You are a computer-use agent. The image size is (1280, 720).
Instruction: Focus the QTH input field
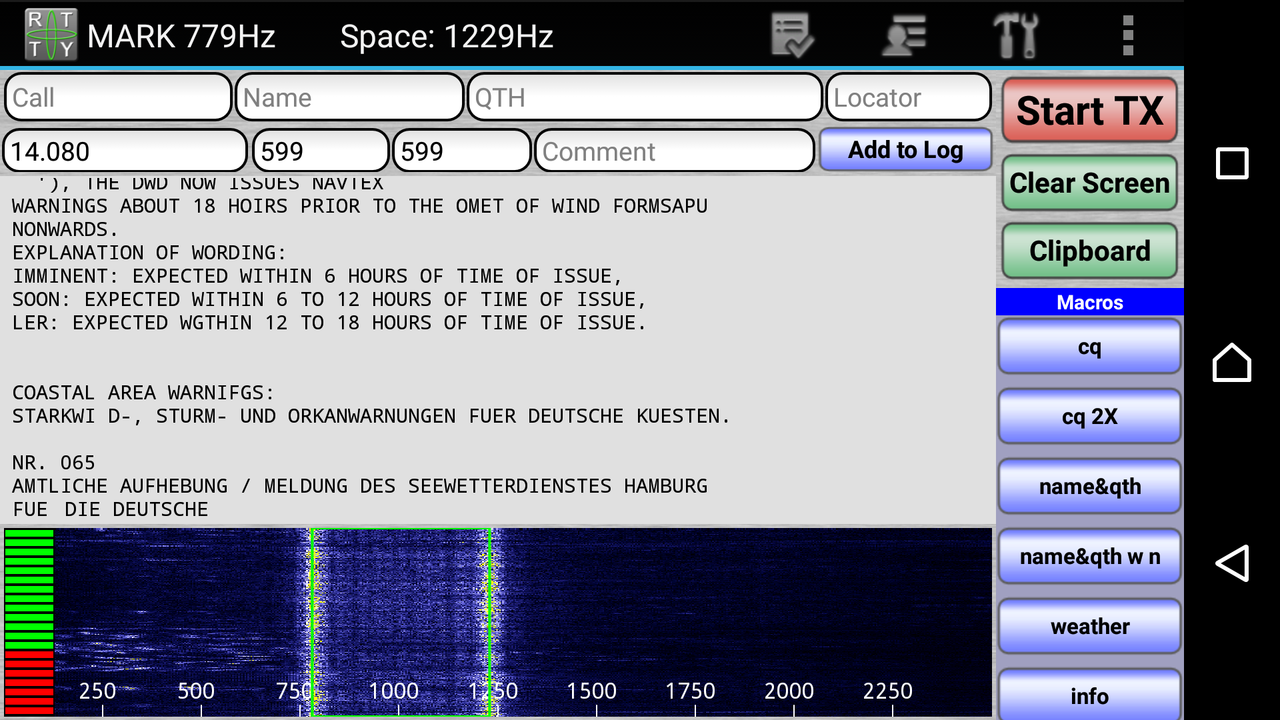(645, 98)
